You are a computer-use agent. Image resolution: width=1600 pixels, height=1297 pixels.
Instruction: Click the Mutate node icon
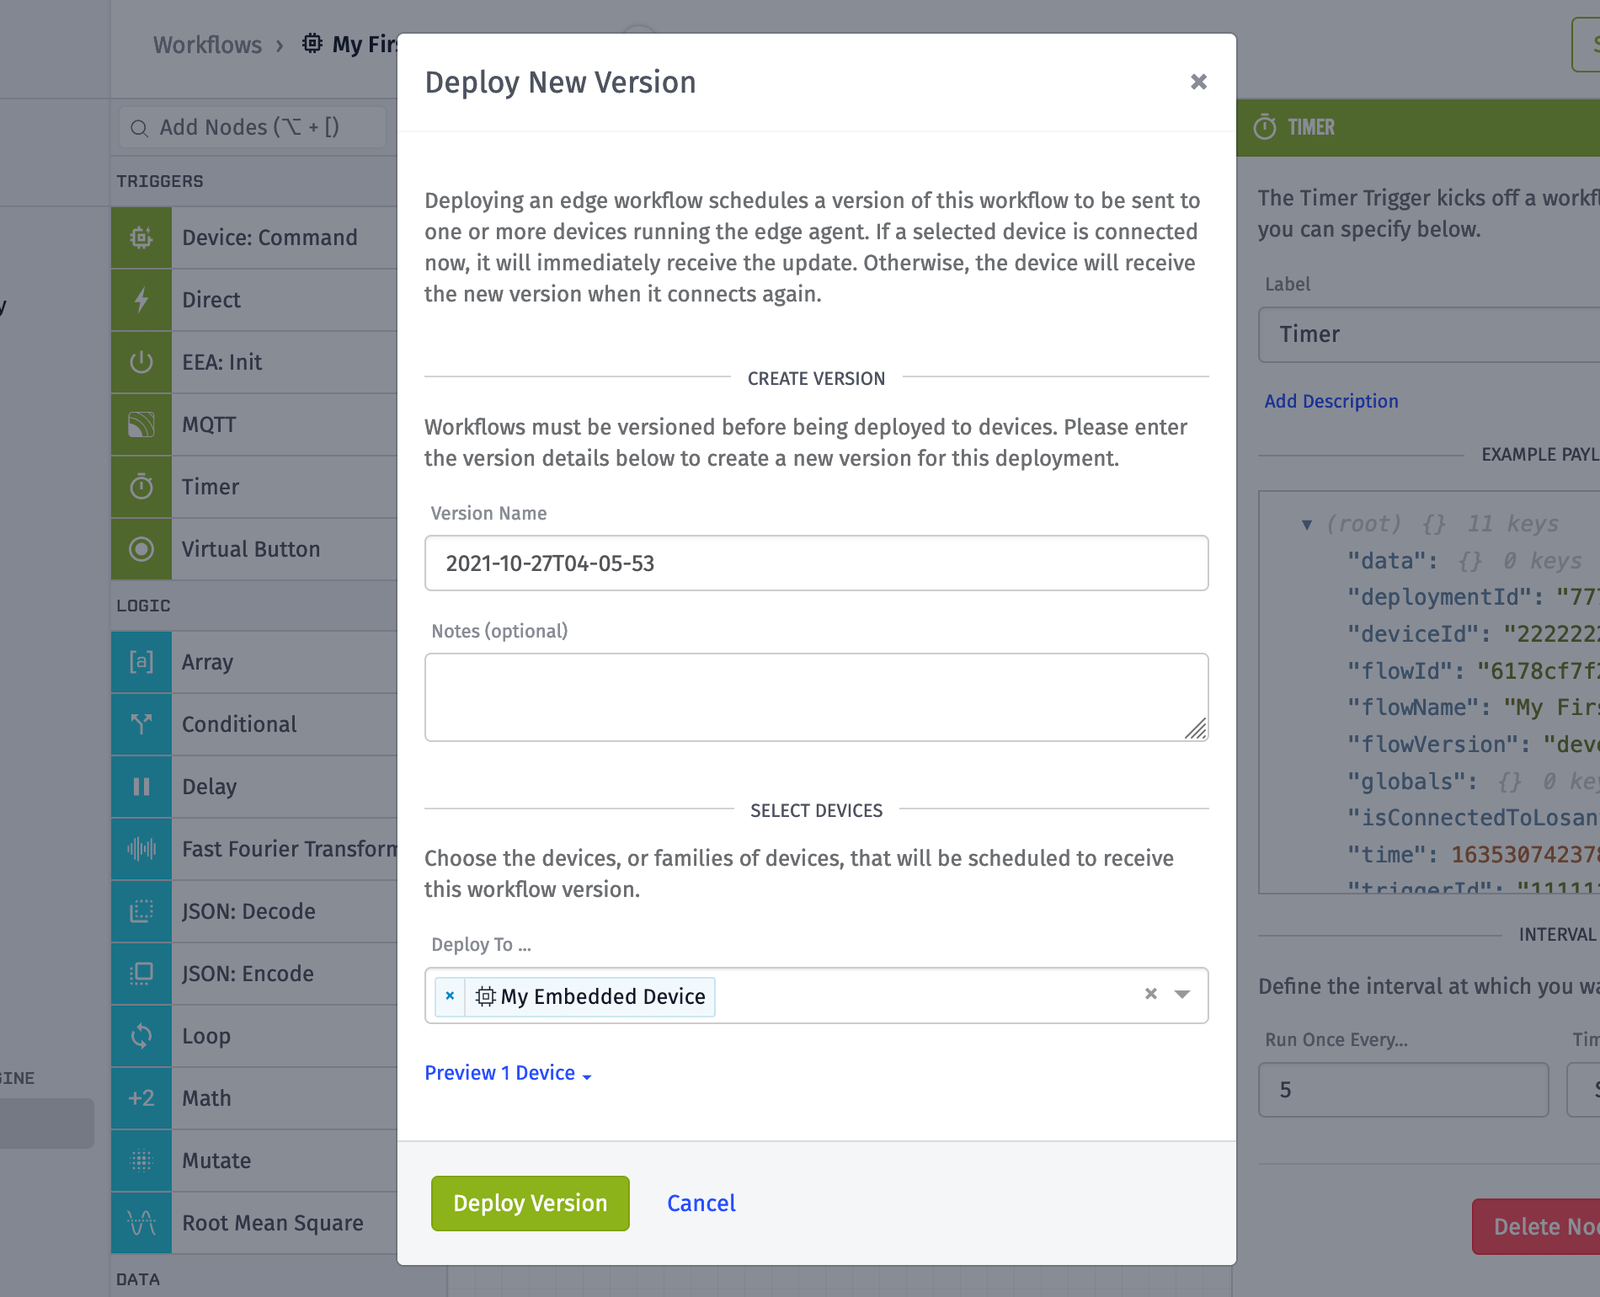tap(141, 1161)
